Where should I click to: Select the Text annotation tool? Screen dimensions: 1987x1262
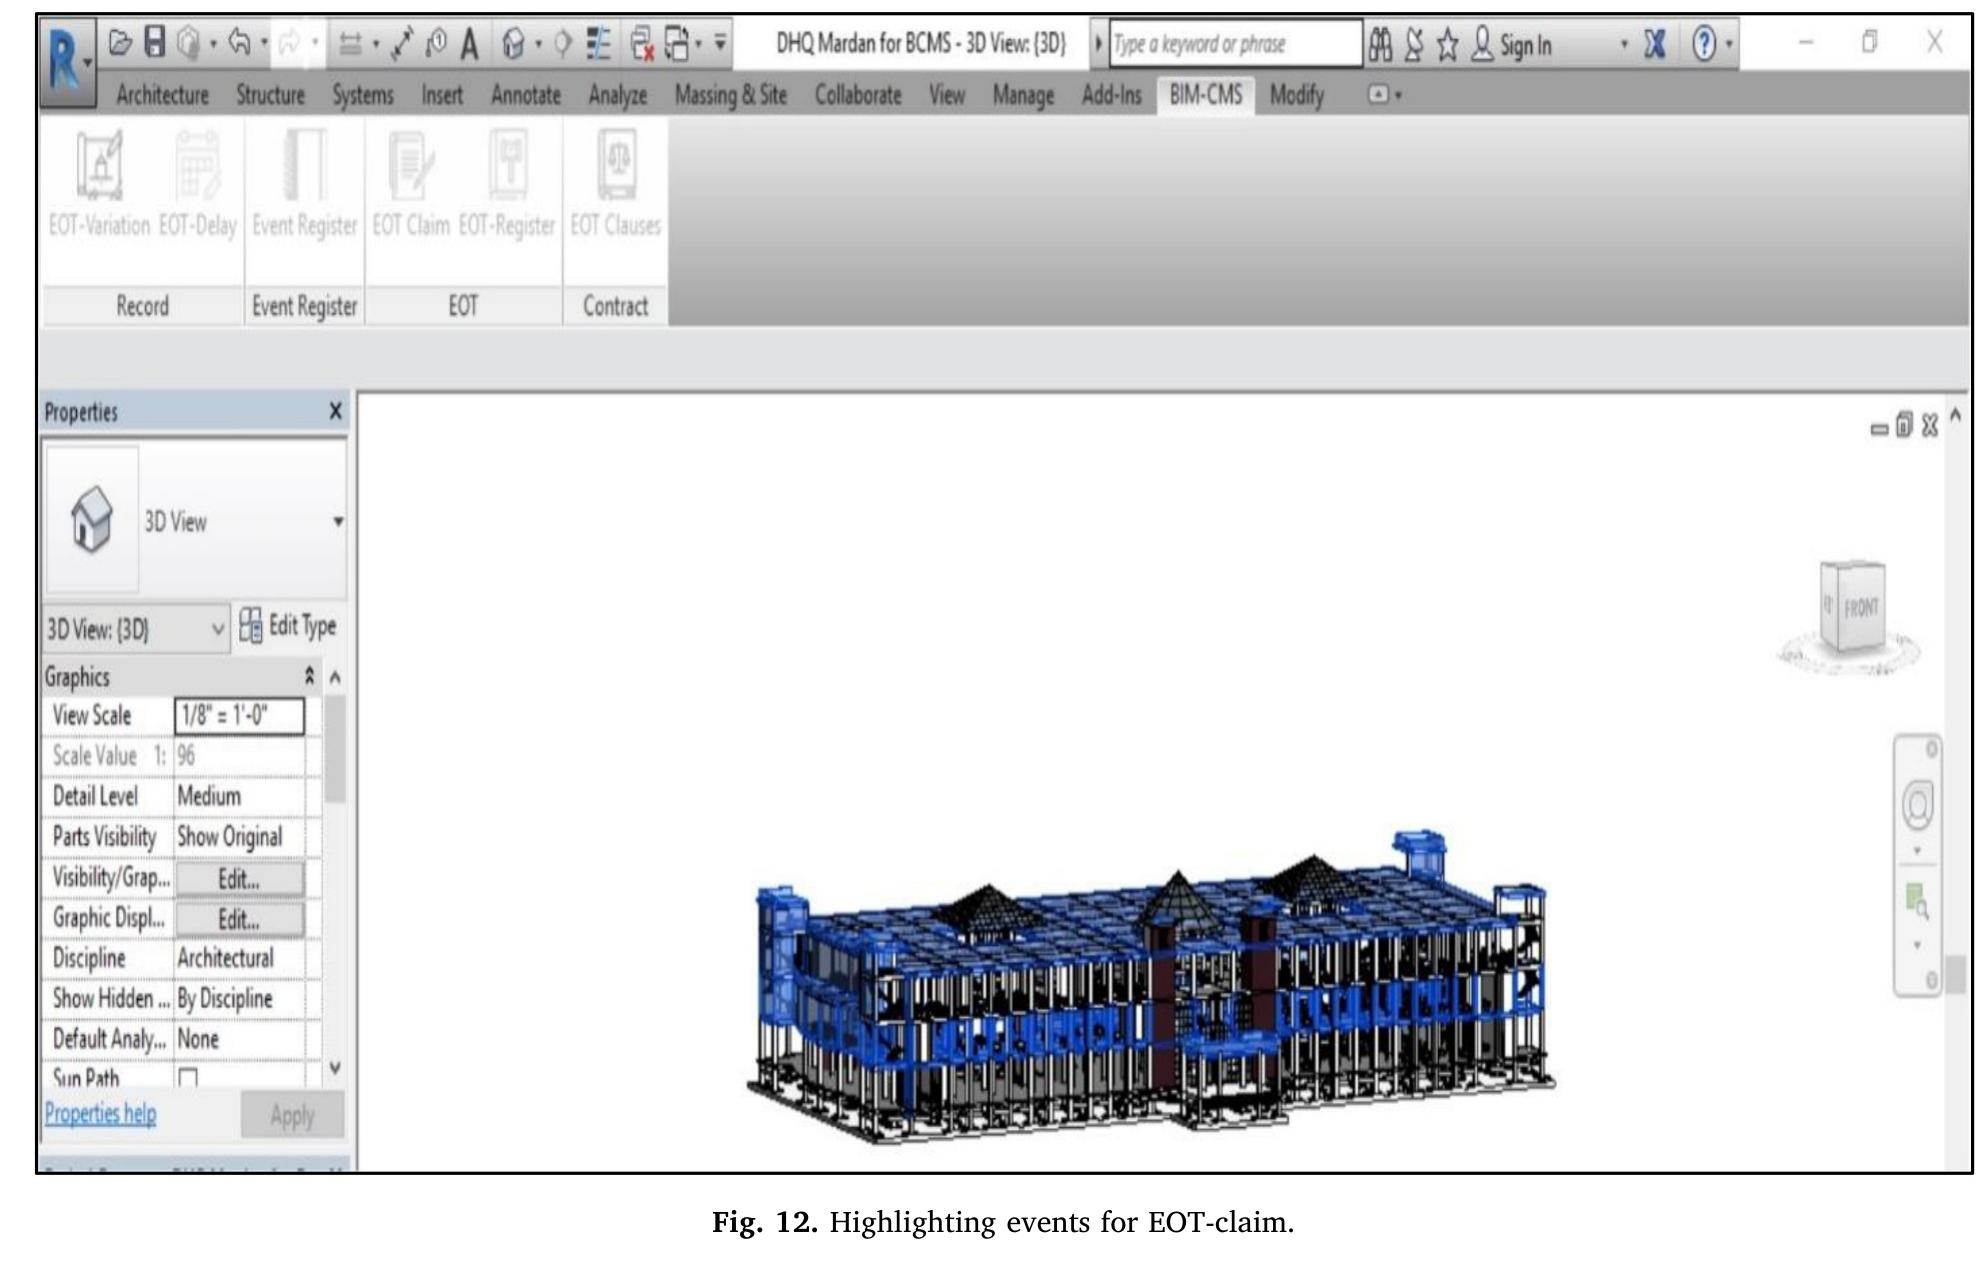tap(470, 42)
